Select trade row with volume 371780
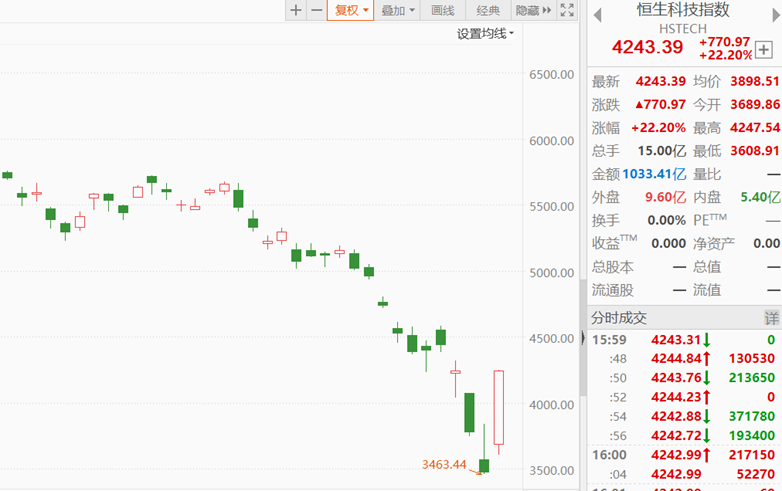 click(x=684, y=416)
